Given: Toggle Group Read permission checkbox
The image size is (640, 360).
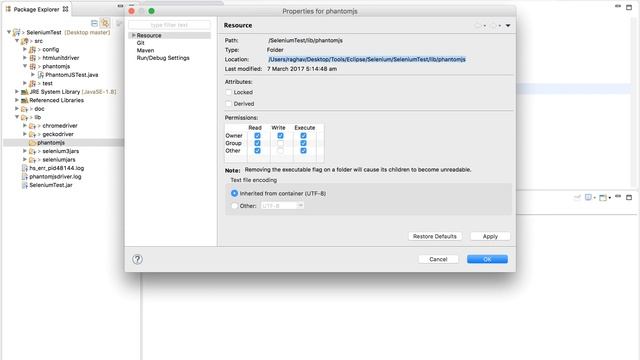Looking at the screenshot, I should (x=257, y=143).
